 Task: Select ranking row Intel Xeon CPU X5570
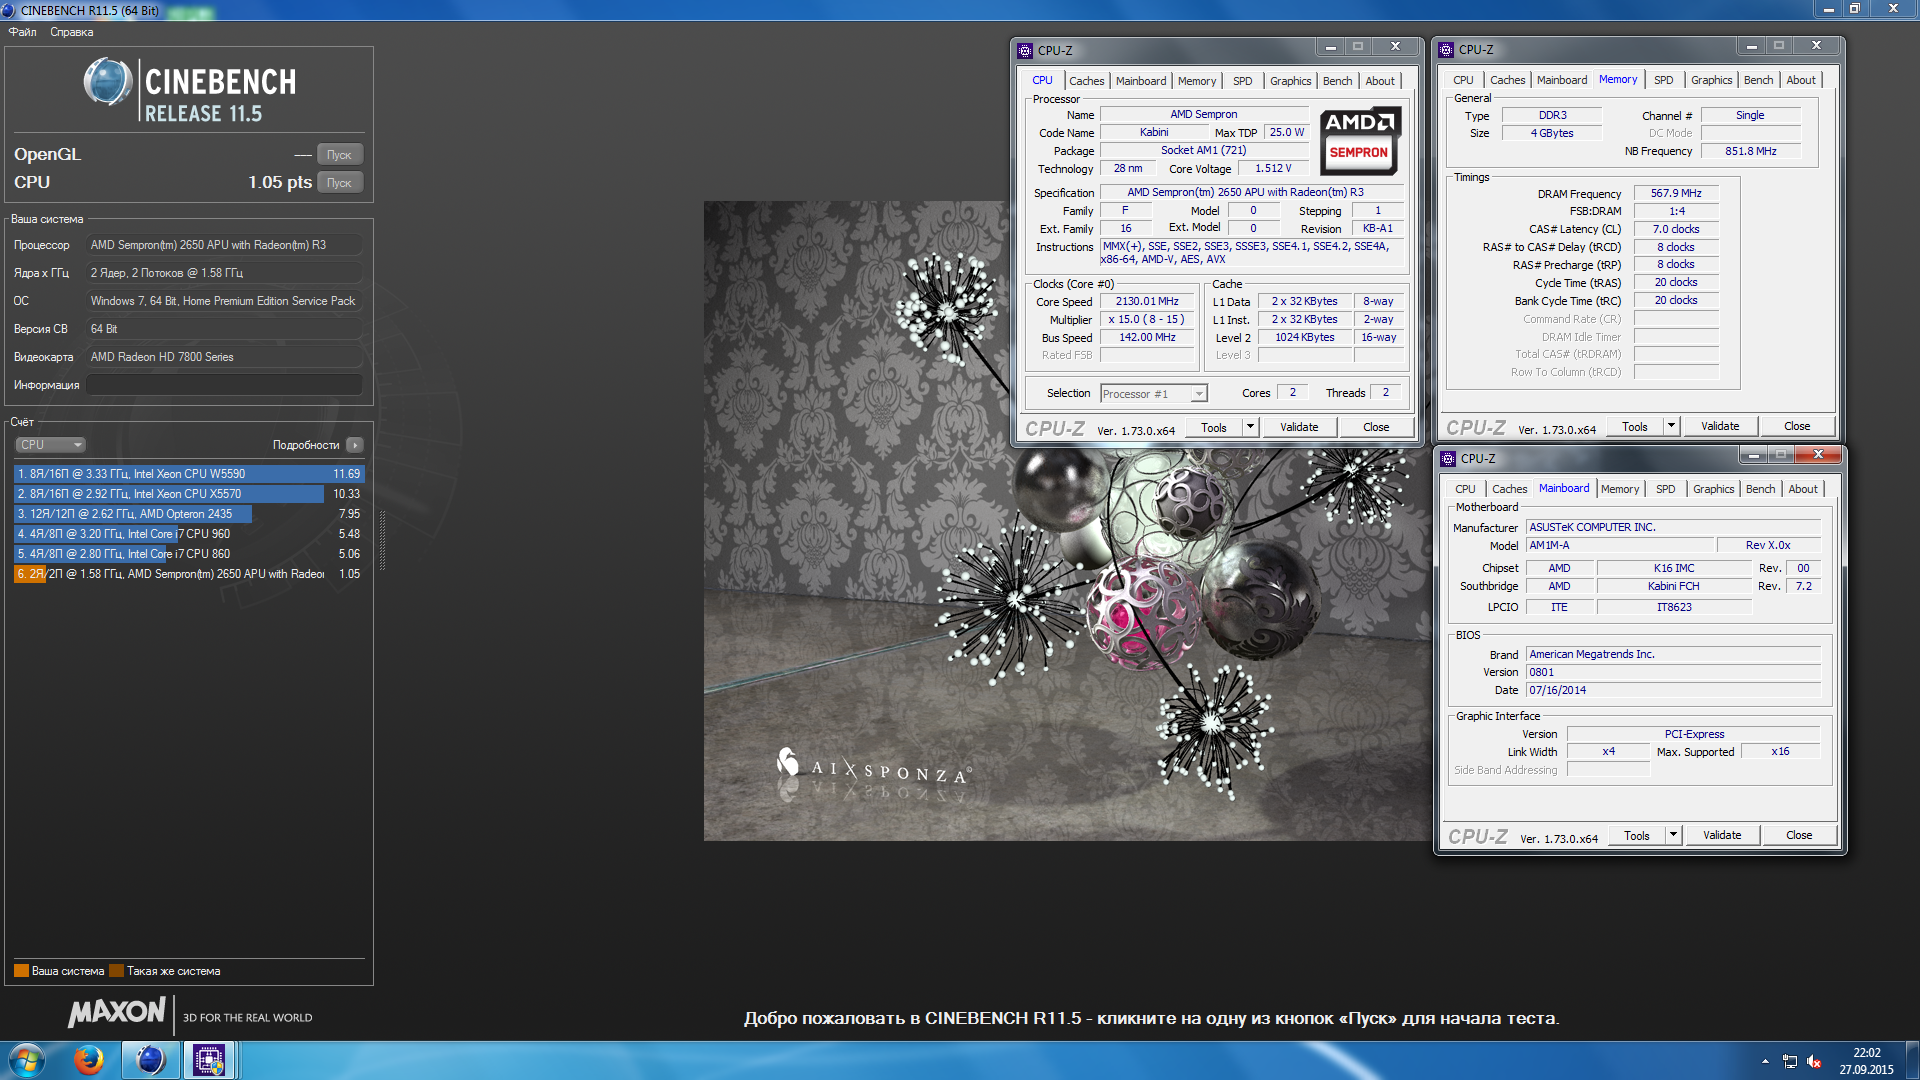(x=189, y=494)
